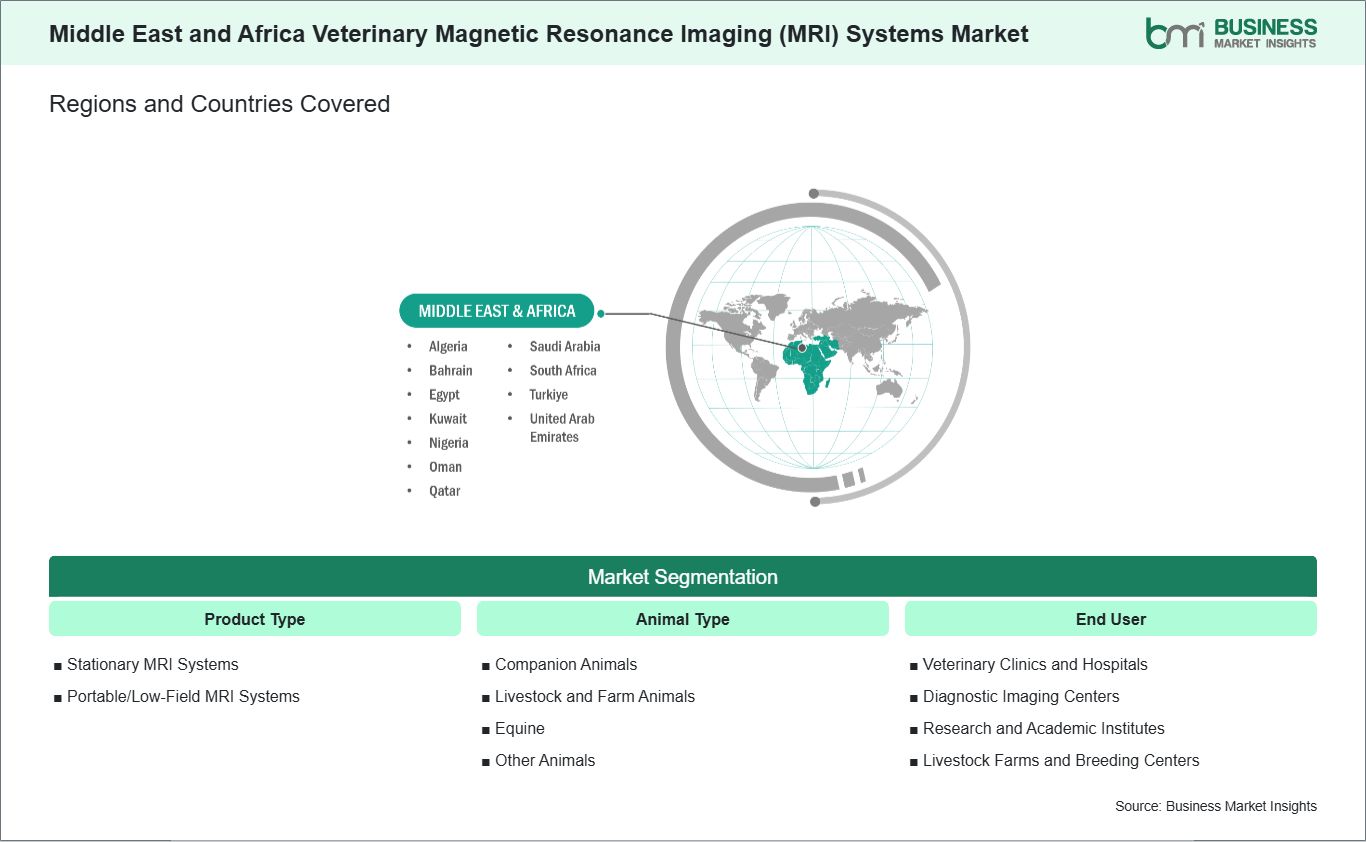The width and height of the screenshot is (1366, 842).
Task: Click the report title at top
Action: (x=539, y=33)
